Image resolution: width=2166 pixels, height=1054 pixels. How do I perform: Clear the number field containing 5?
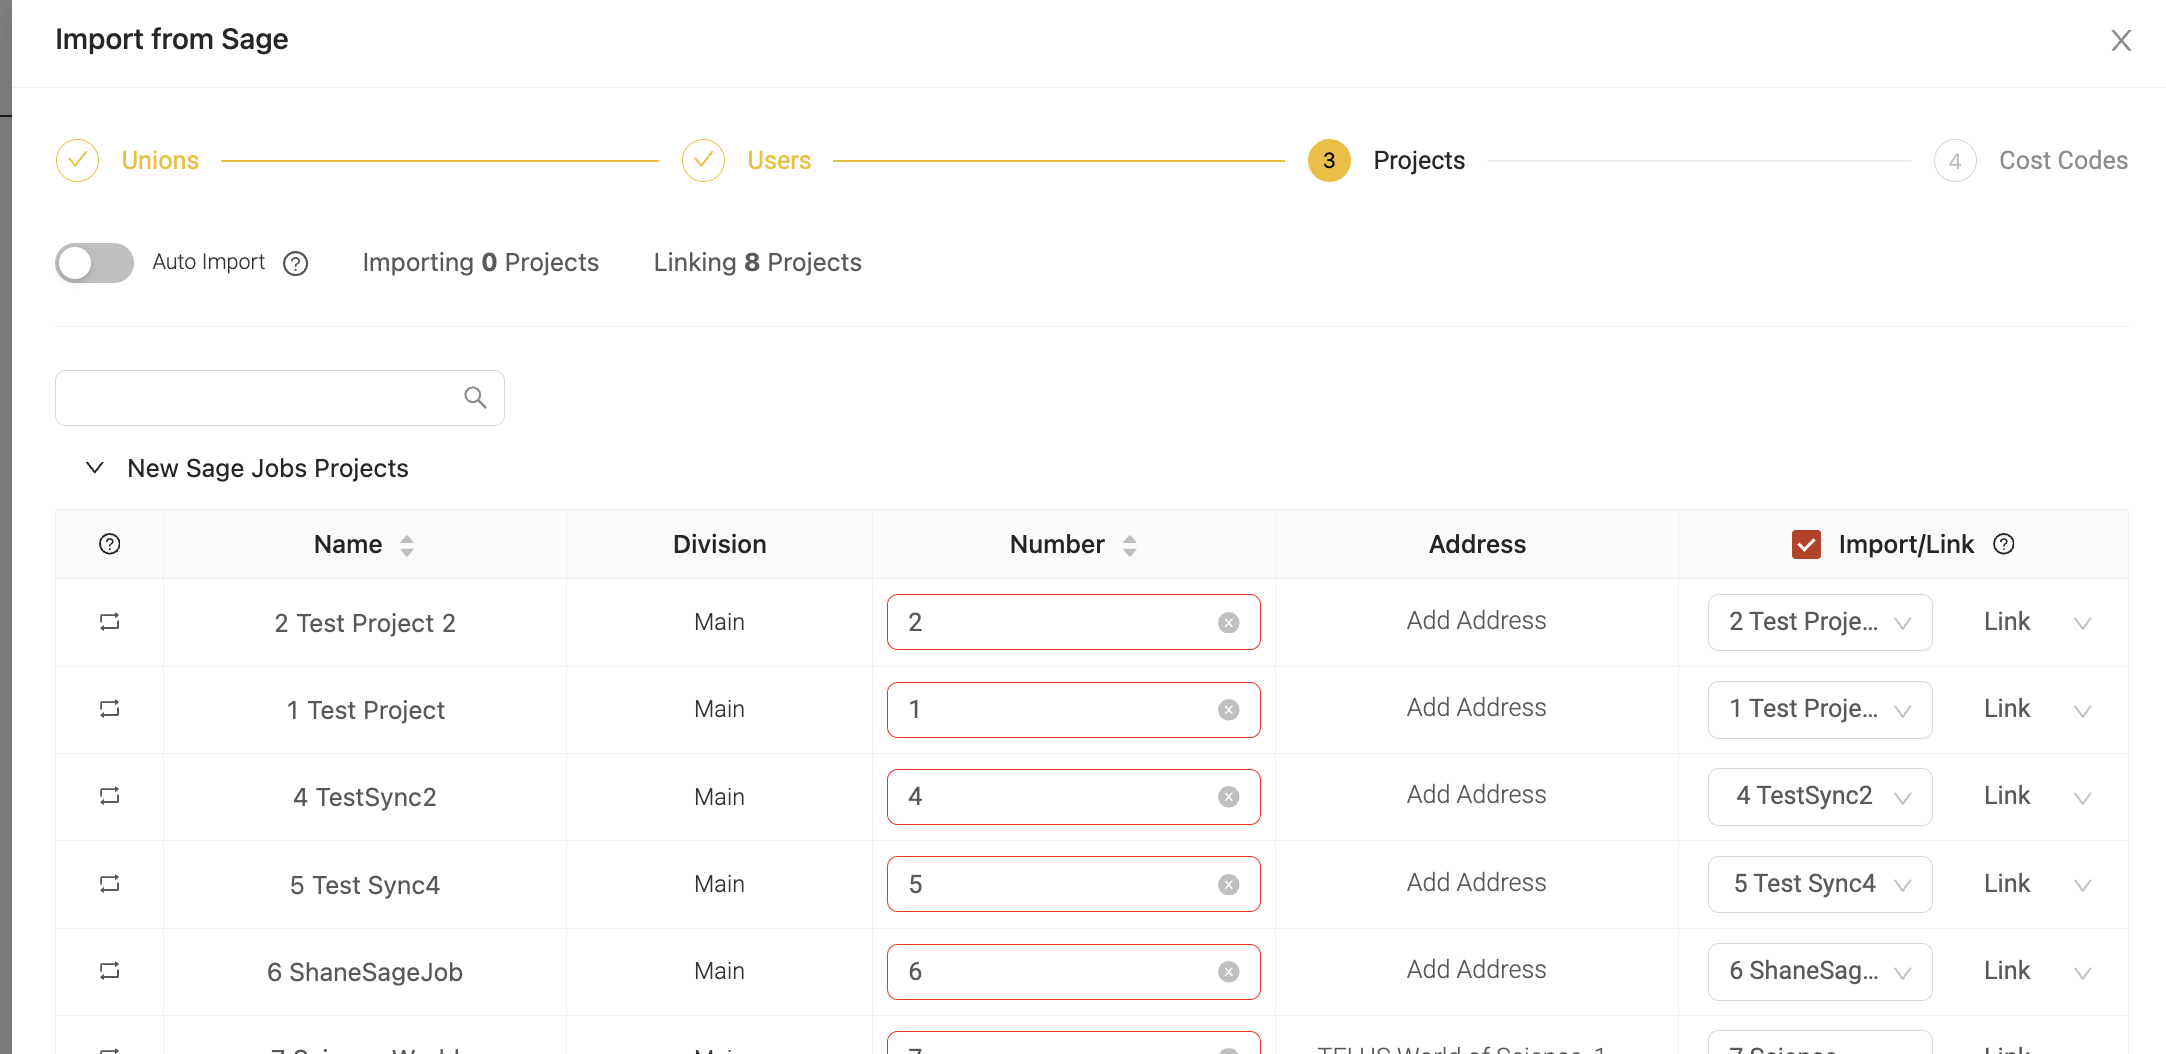pos(1228,885)
